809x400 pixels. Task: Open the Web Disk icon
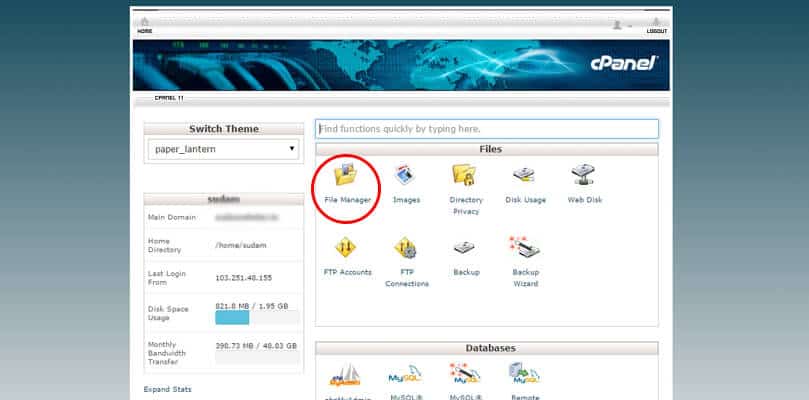pyautogui.click(x=584, y=174)
